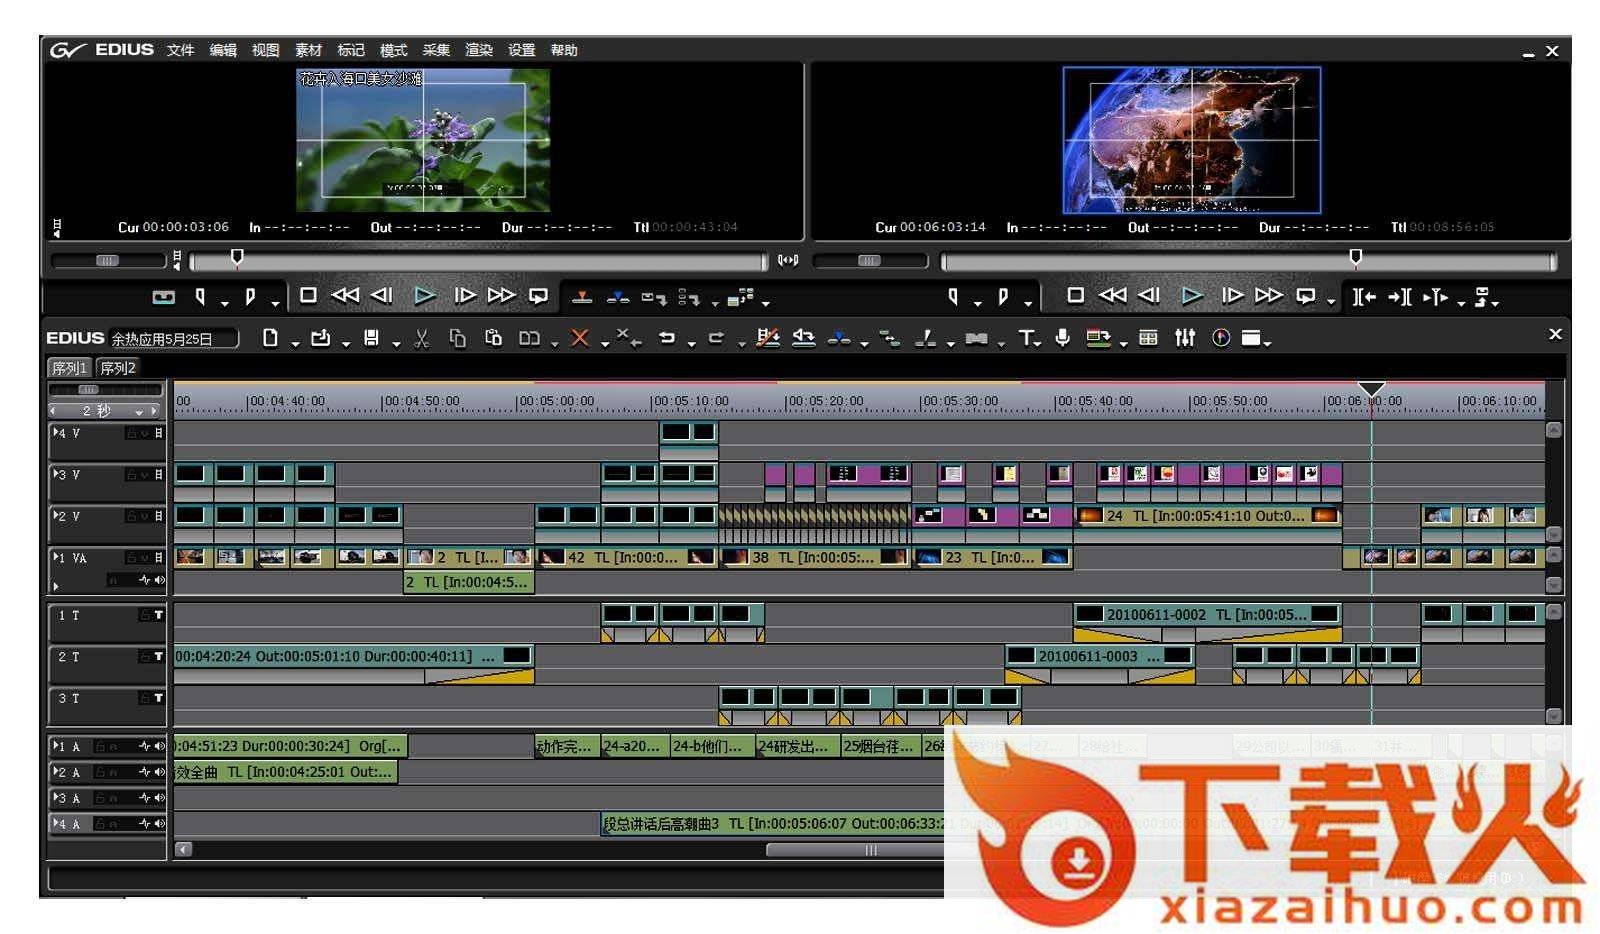Toggle title visibility on 1 T track
1600x934 pixels.
pos(158,615)
